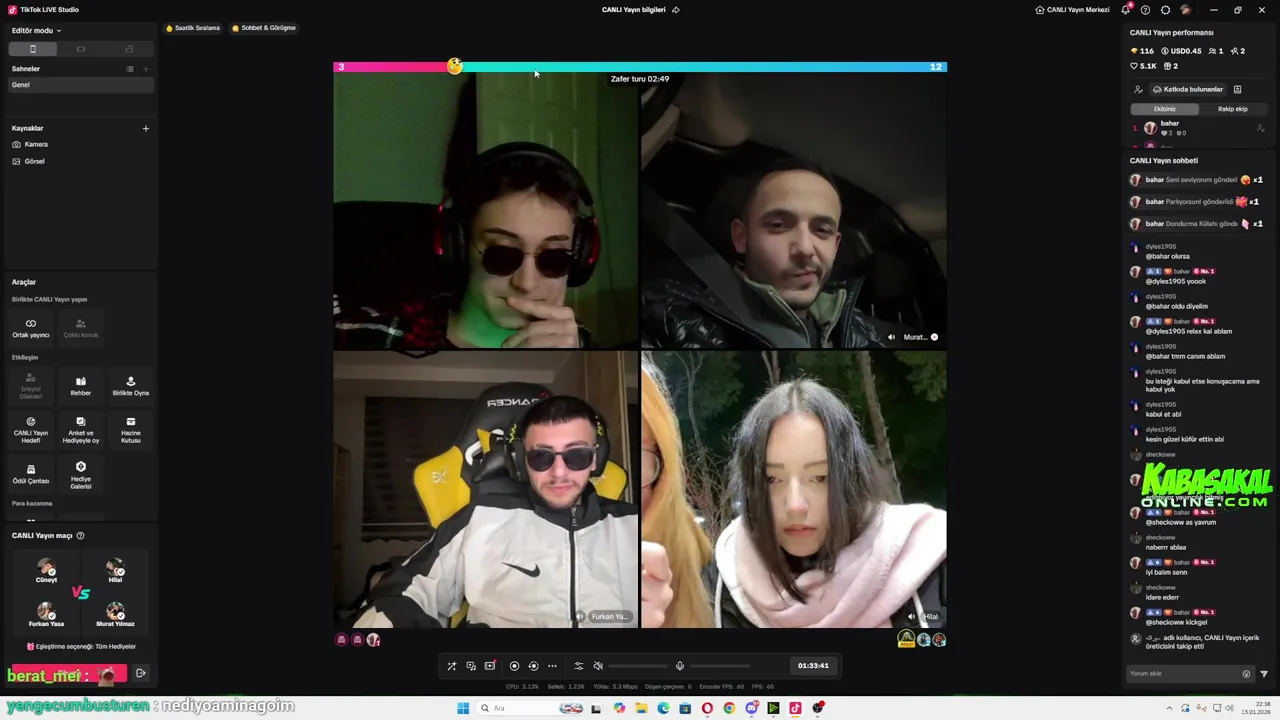Open the profile avatar menu
This screenshot has height=720, width=1280.
1185,10
